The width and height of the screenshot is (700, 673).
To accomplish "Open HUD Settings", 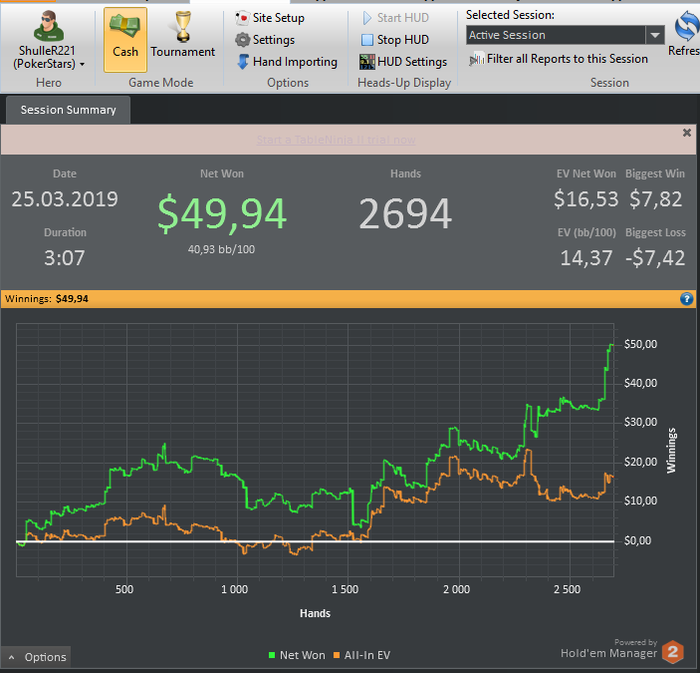I will pyautogui.click(x=403, y=62).
